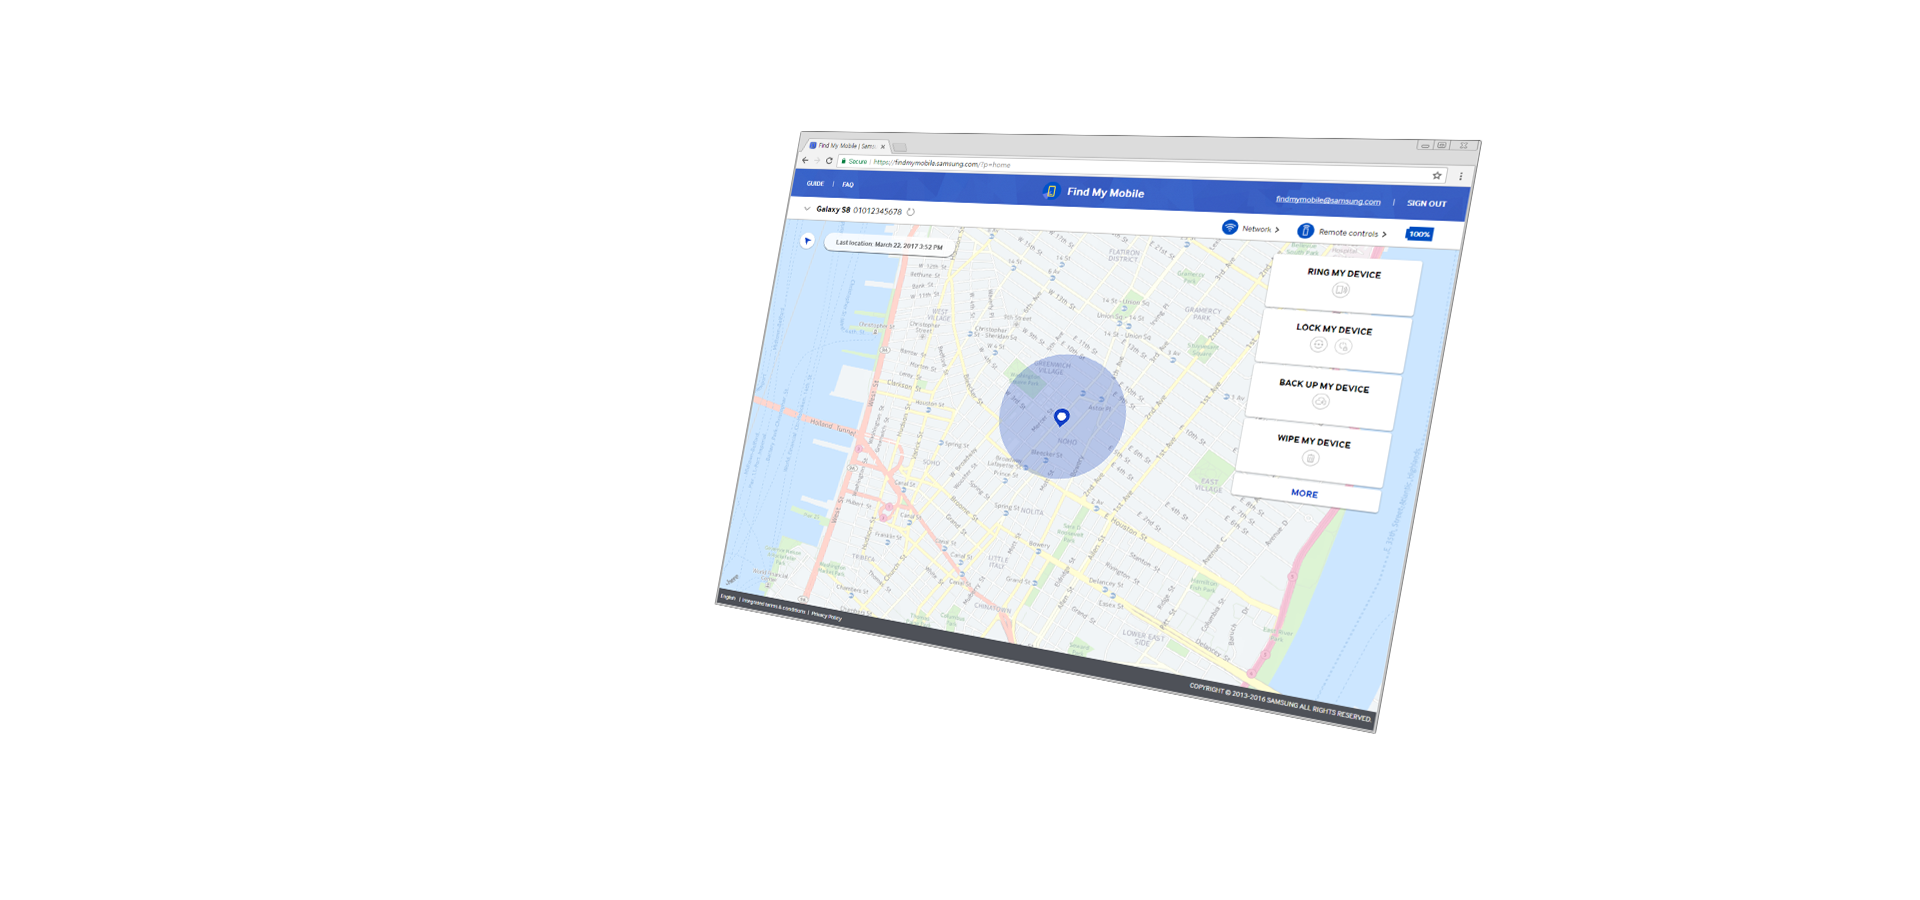Click the Last location timestamp label
The image size is (1920, 900).
[888, 245]
